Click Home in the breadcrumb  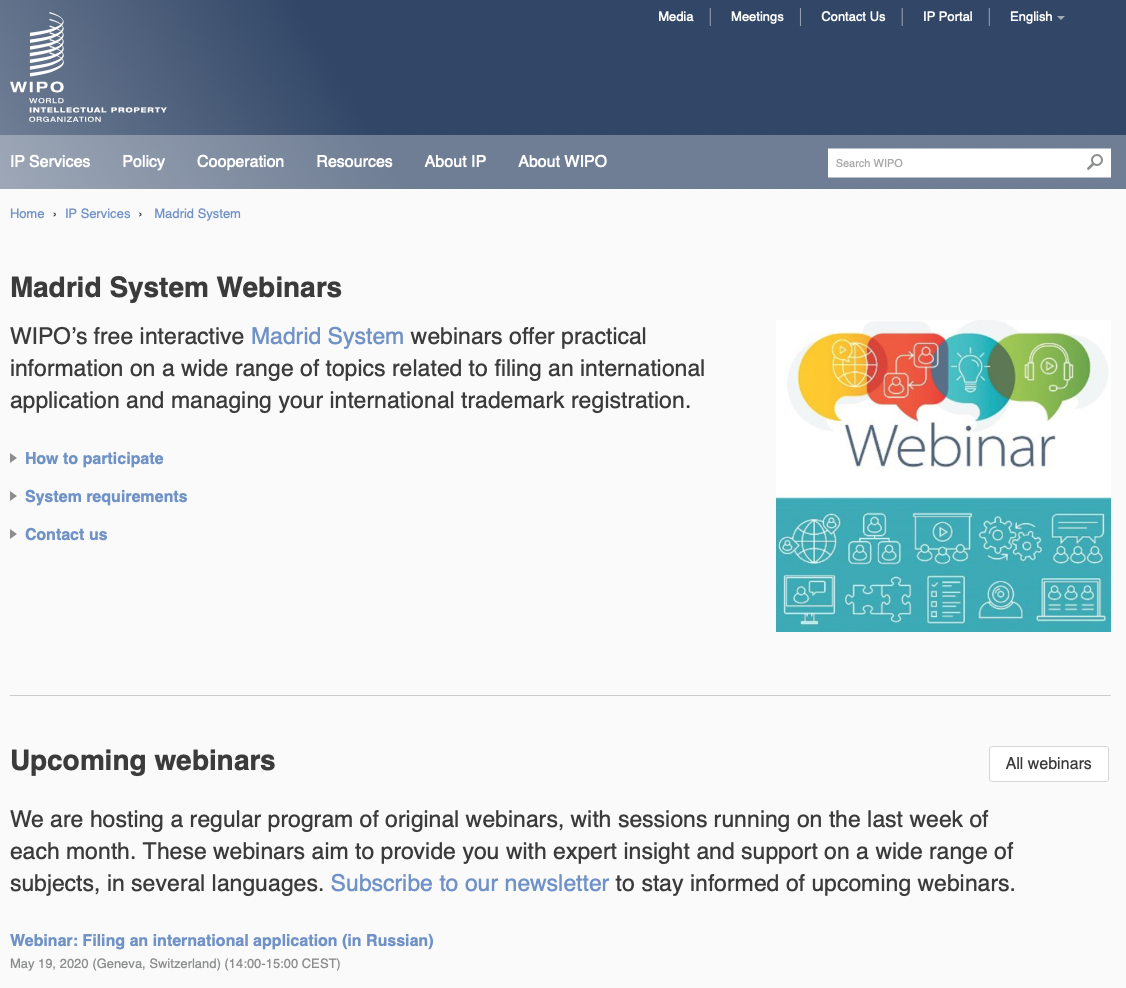(27, 213)
